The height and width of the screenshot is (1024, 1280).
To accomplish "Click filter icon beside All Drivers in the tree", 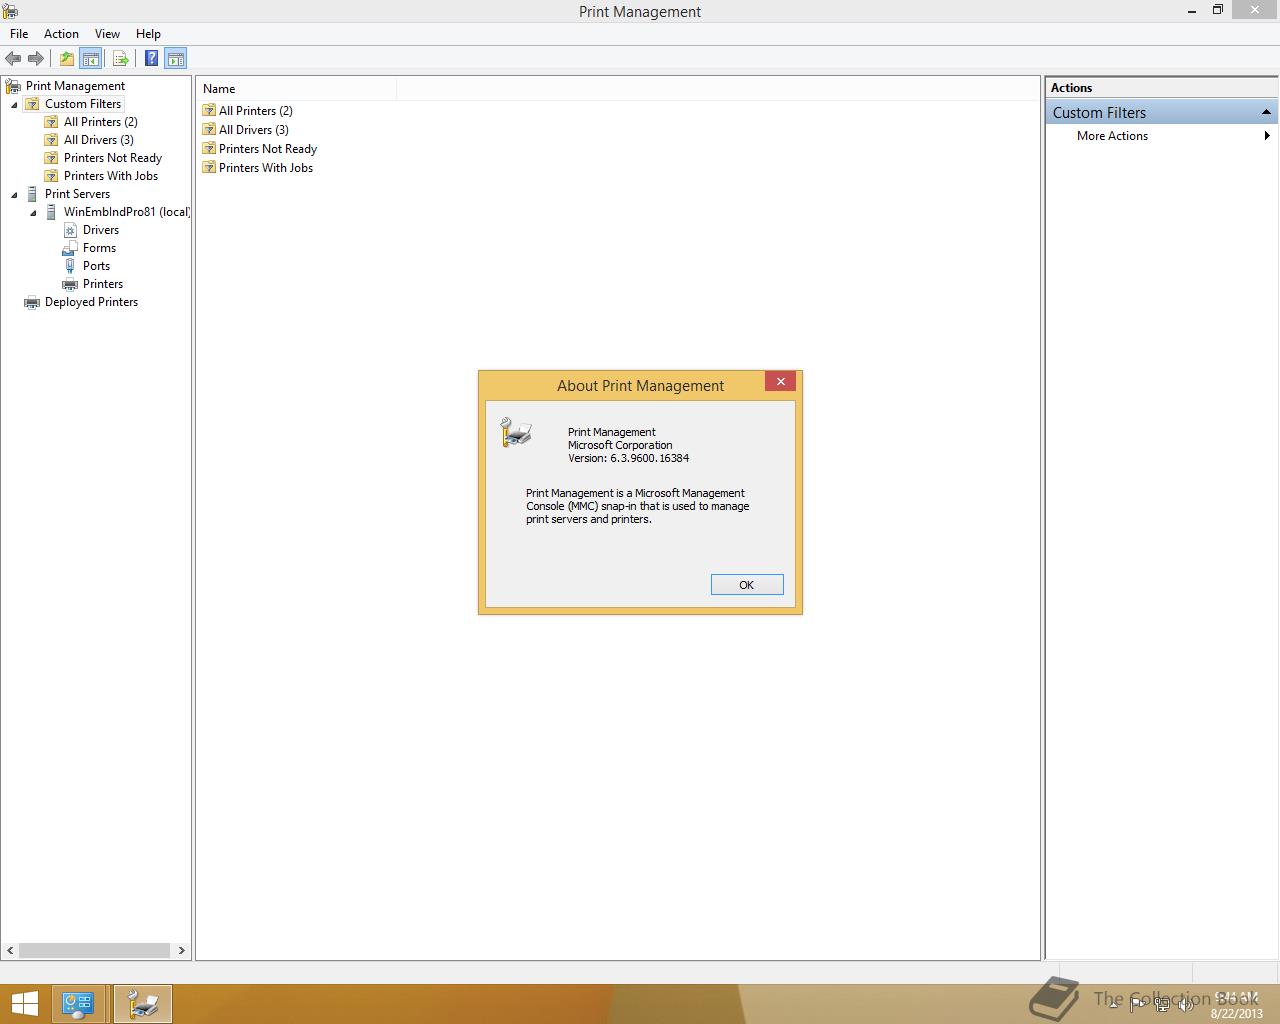I will [x=51, y=140].
